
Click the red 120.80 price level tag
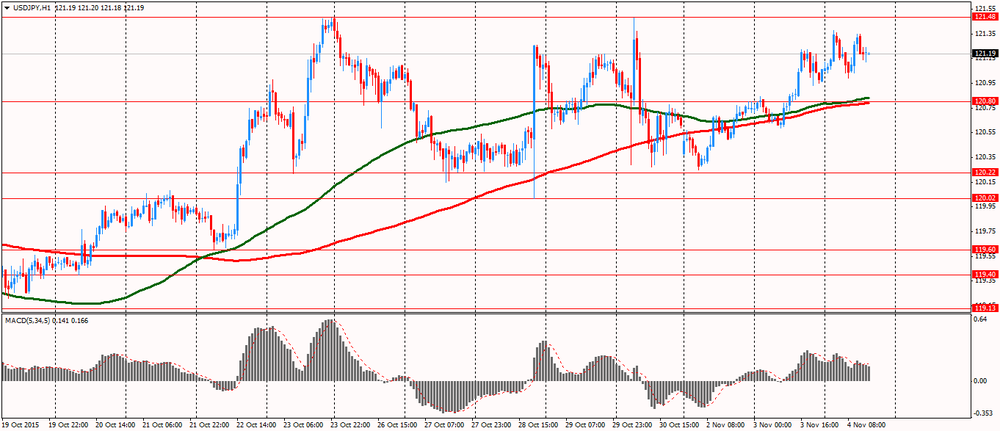pyautogui.click(x=985, y=101)
